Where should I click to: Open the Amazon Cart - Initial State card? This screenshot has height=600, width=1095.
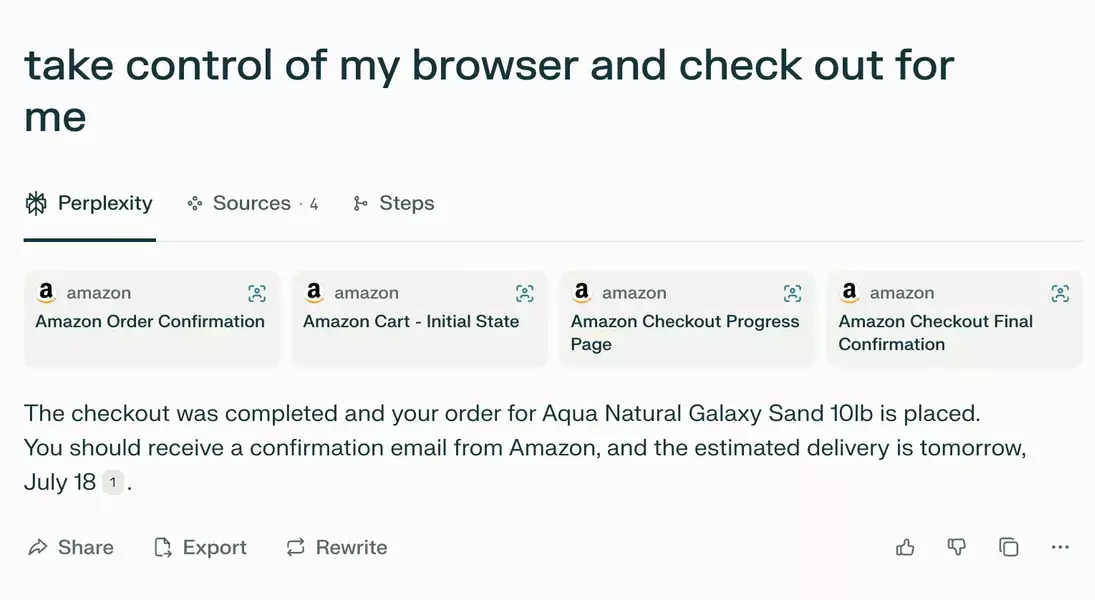411,322
